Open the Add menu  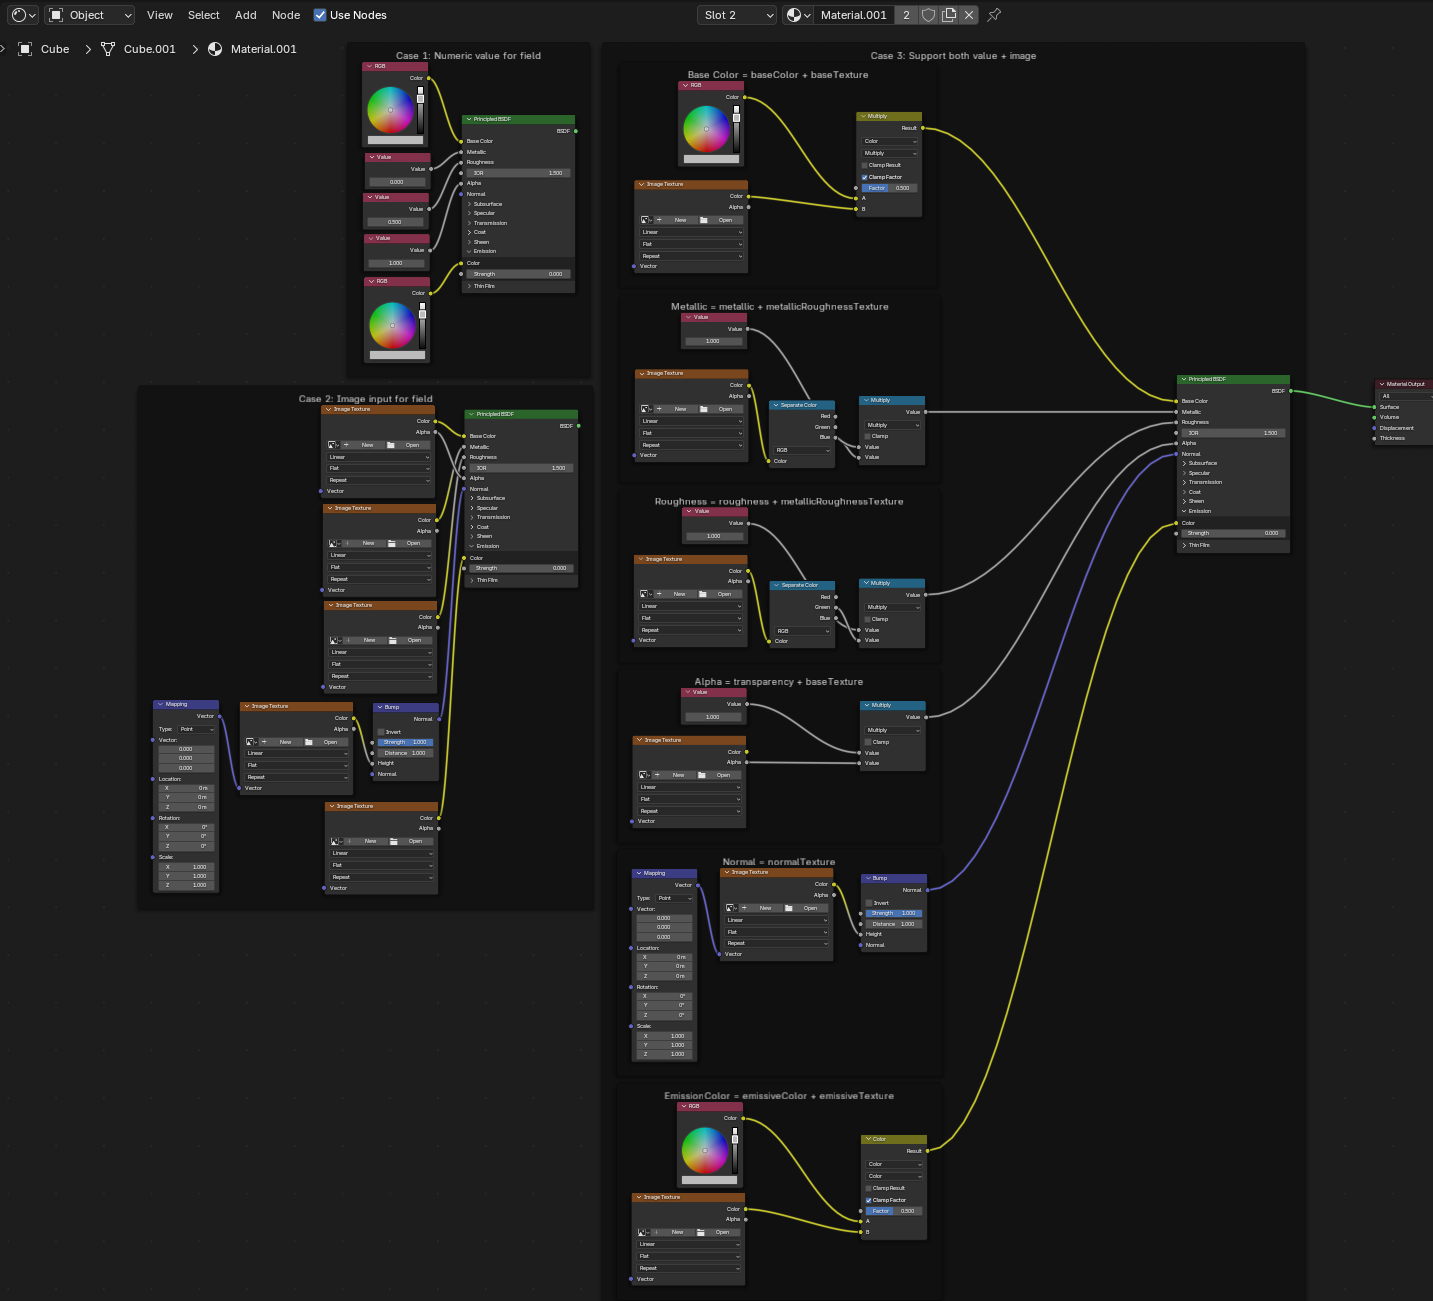click(246, 15)
